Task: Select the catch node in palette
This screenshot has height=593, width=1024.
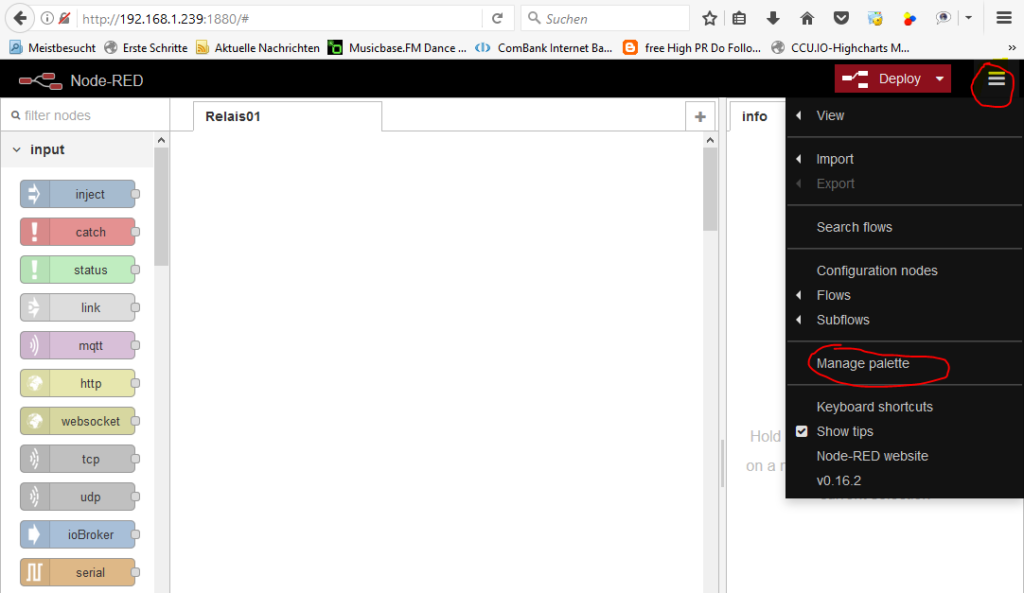Action: click(78, 232)
